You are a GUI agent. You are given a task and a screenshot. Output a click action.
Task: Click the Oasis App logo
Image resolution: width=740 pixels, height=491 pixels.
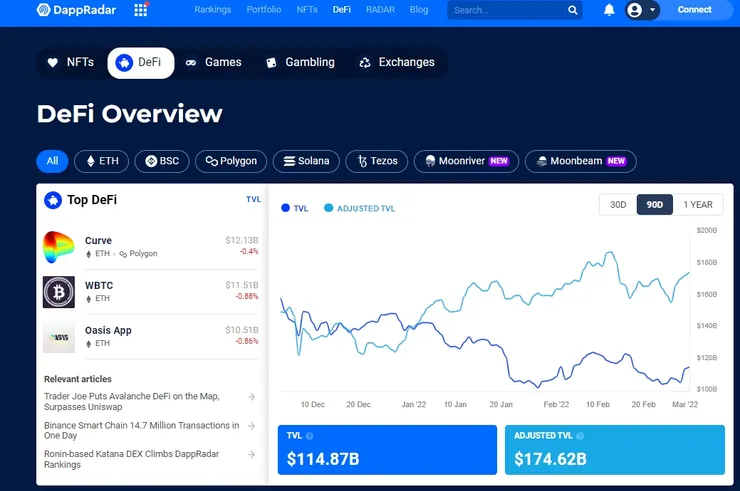point(59,337)
